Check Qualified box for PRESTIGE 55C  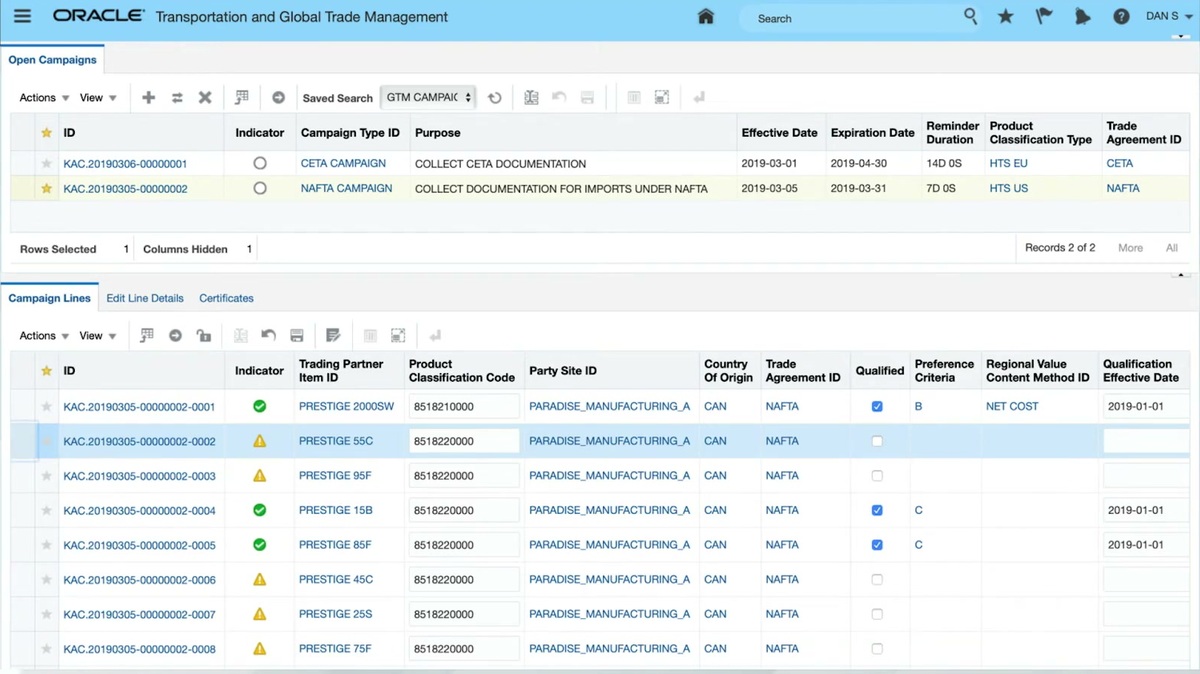(x=877, y=441)
